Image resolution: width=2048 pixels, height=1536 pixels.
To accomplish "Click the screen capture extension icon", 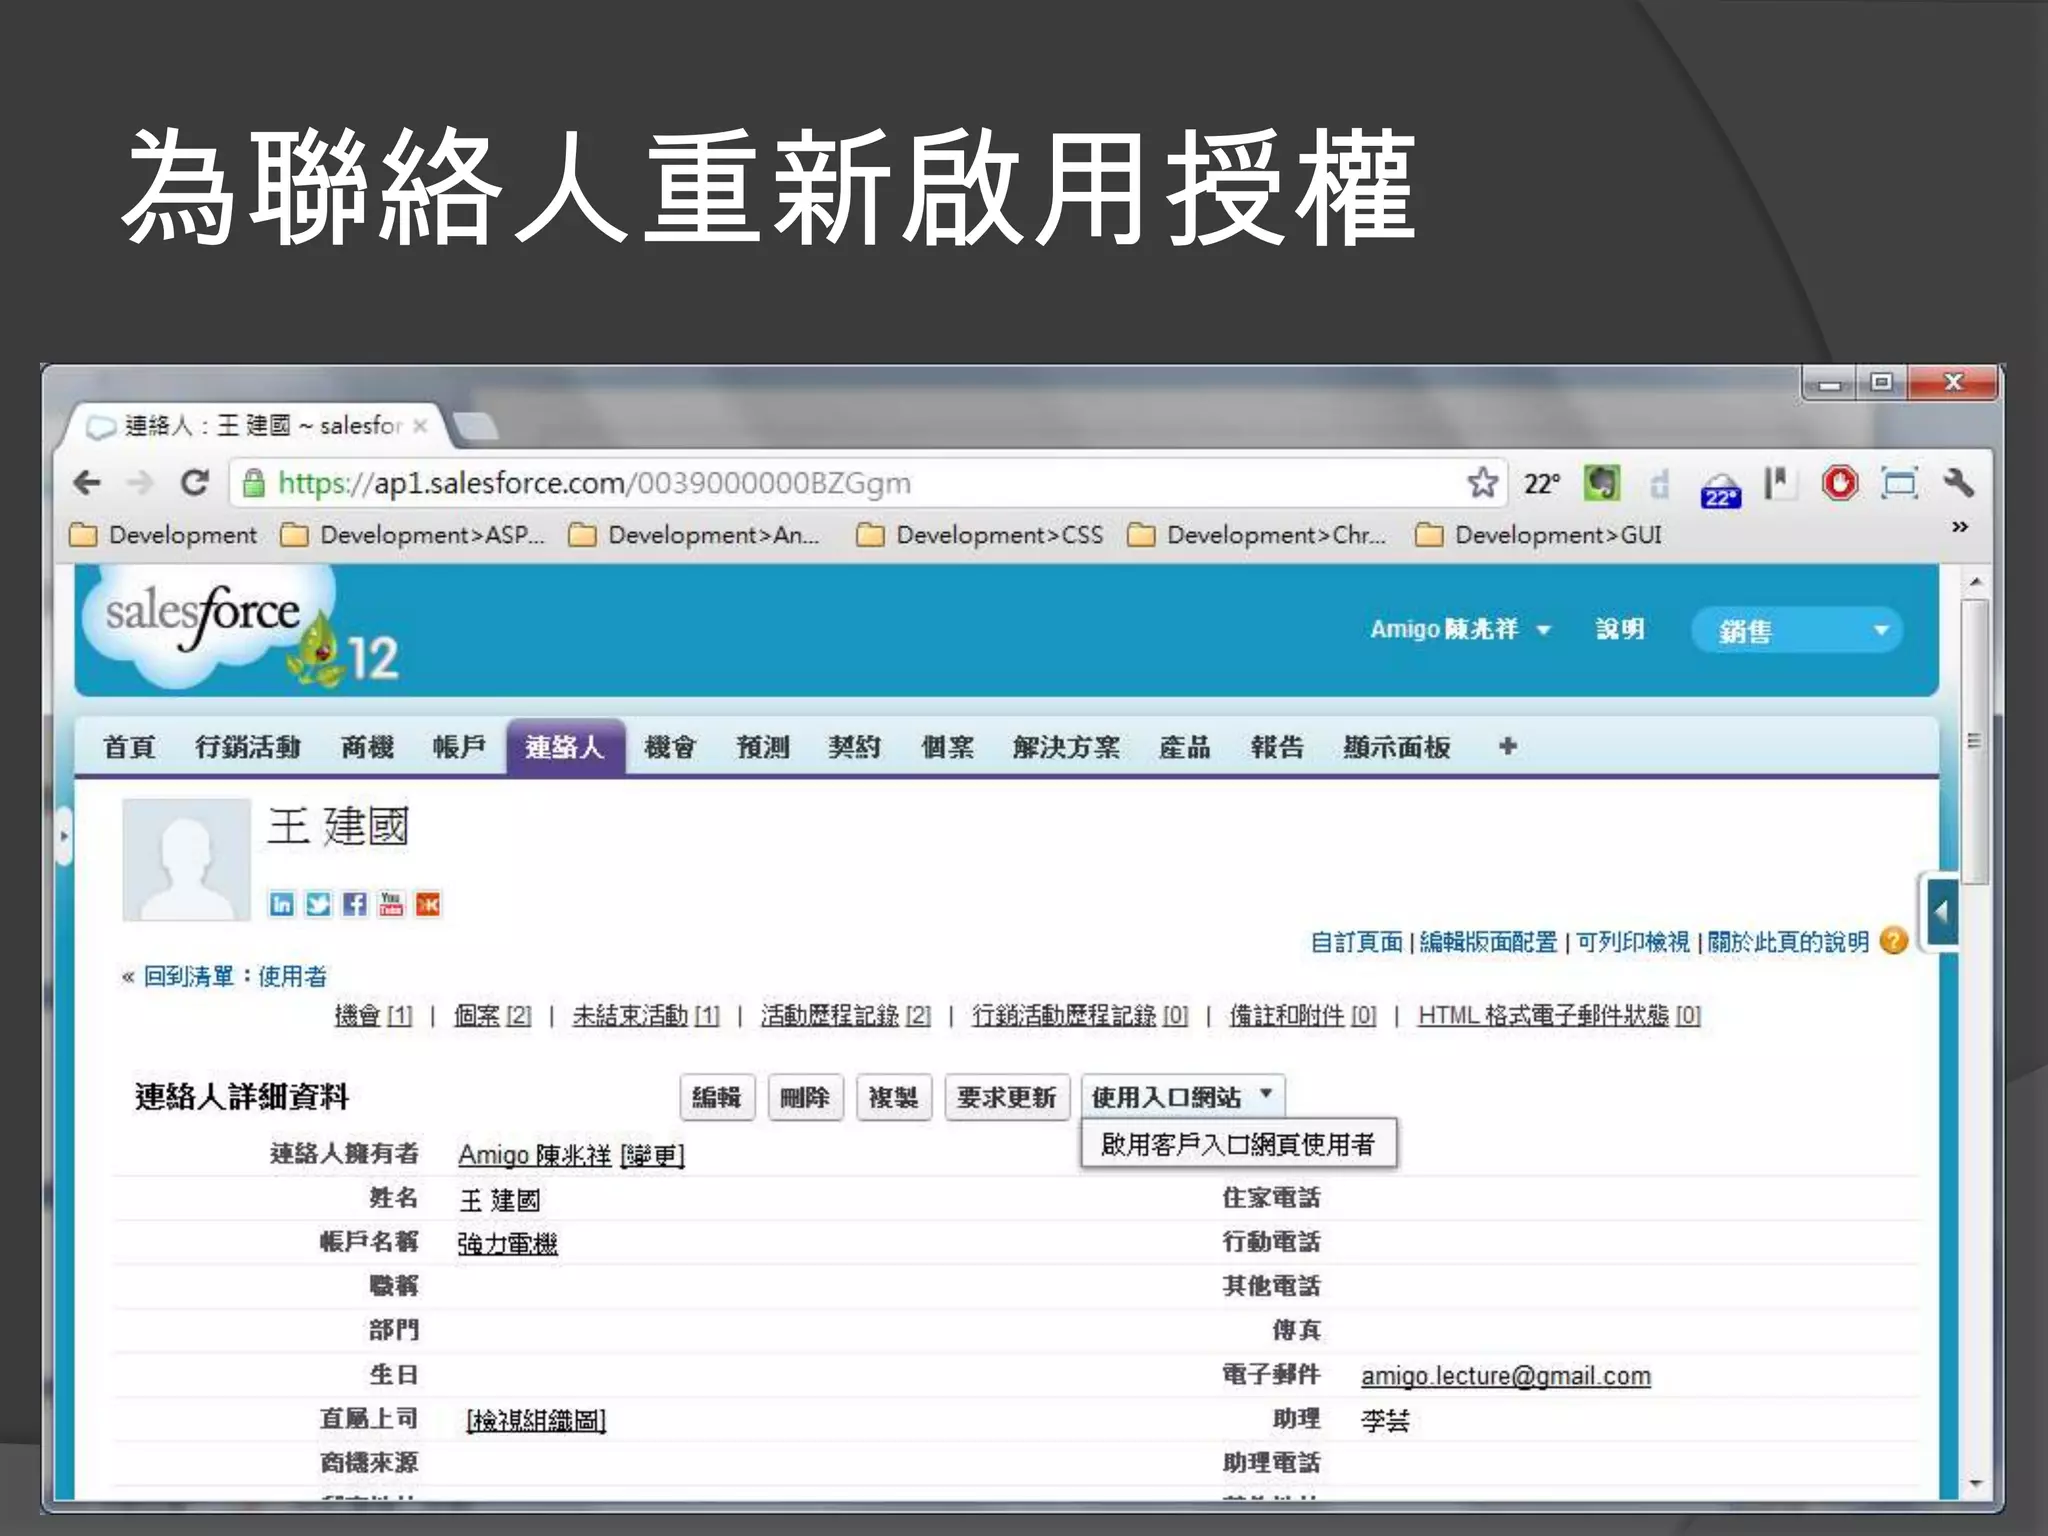I will (1899, 483).
